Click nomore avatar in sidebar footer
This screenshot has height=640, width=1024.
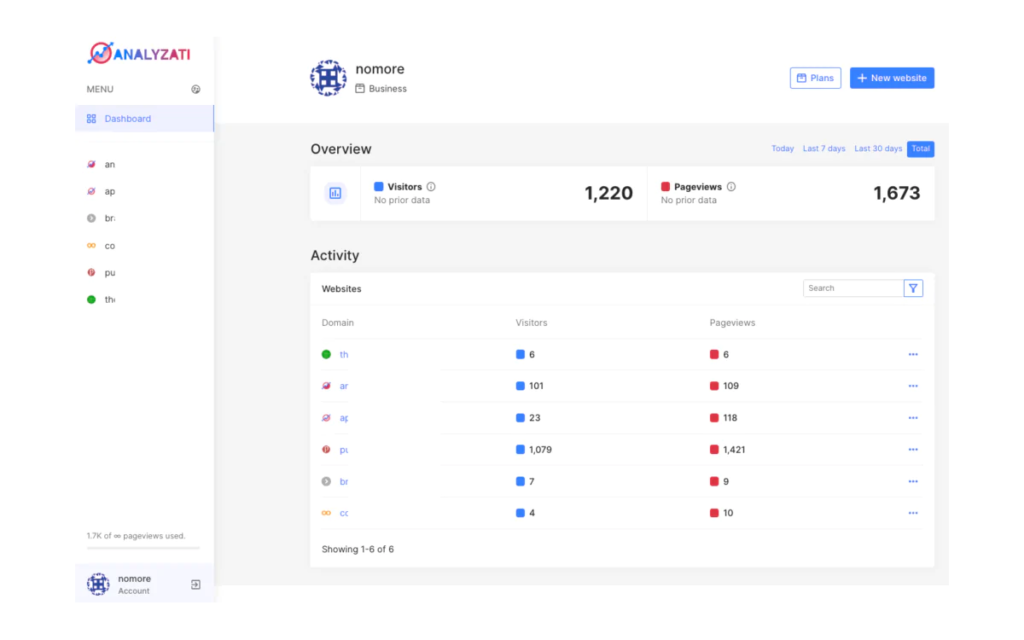[x=98, y=584]
